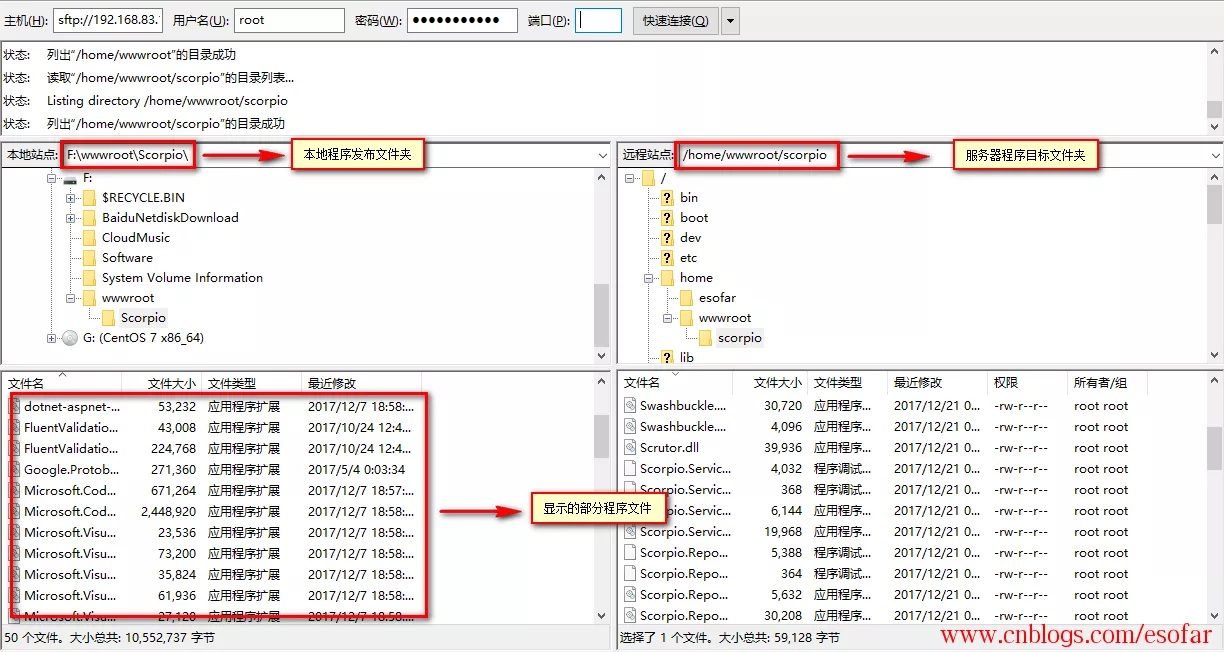This screenshot has height=652, width=1224.
Task: Click the dotnet-aspnet file icon in local list
Action: [x=15, y=406]
